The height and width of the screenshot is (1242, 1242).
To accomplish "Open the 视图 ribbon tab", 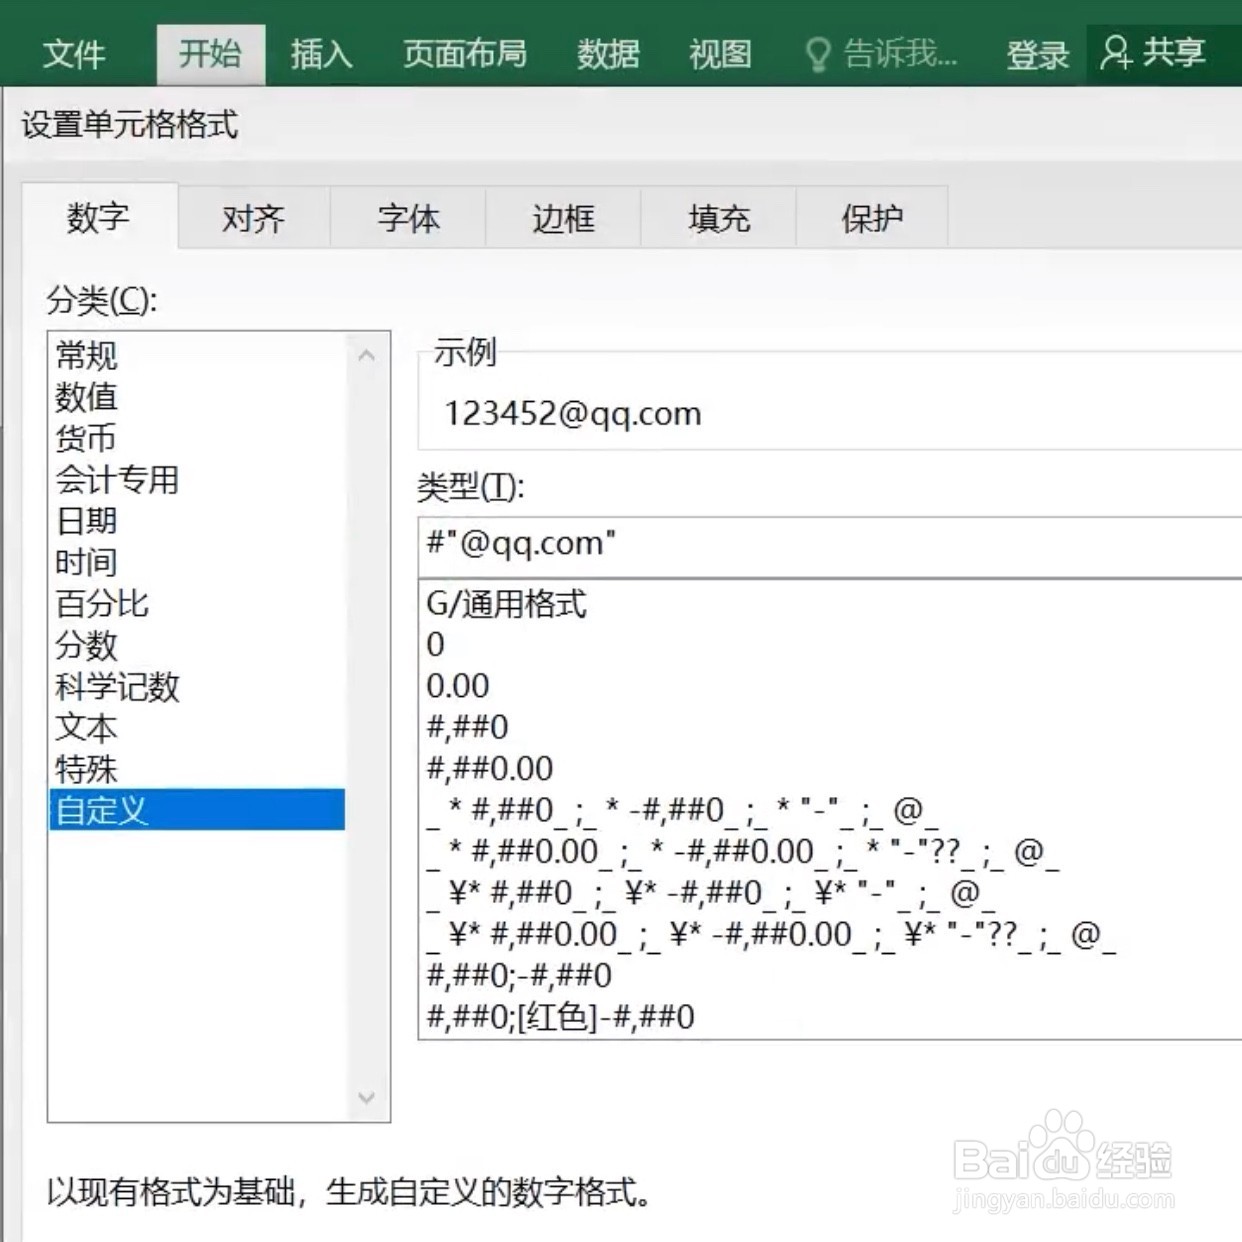I will tap(719, 55).
